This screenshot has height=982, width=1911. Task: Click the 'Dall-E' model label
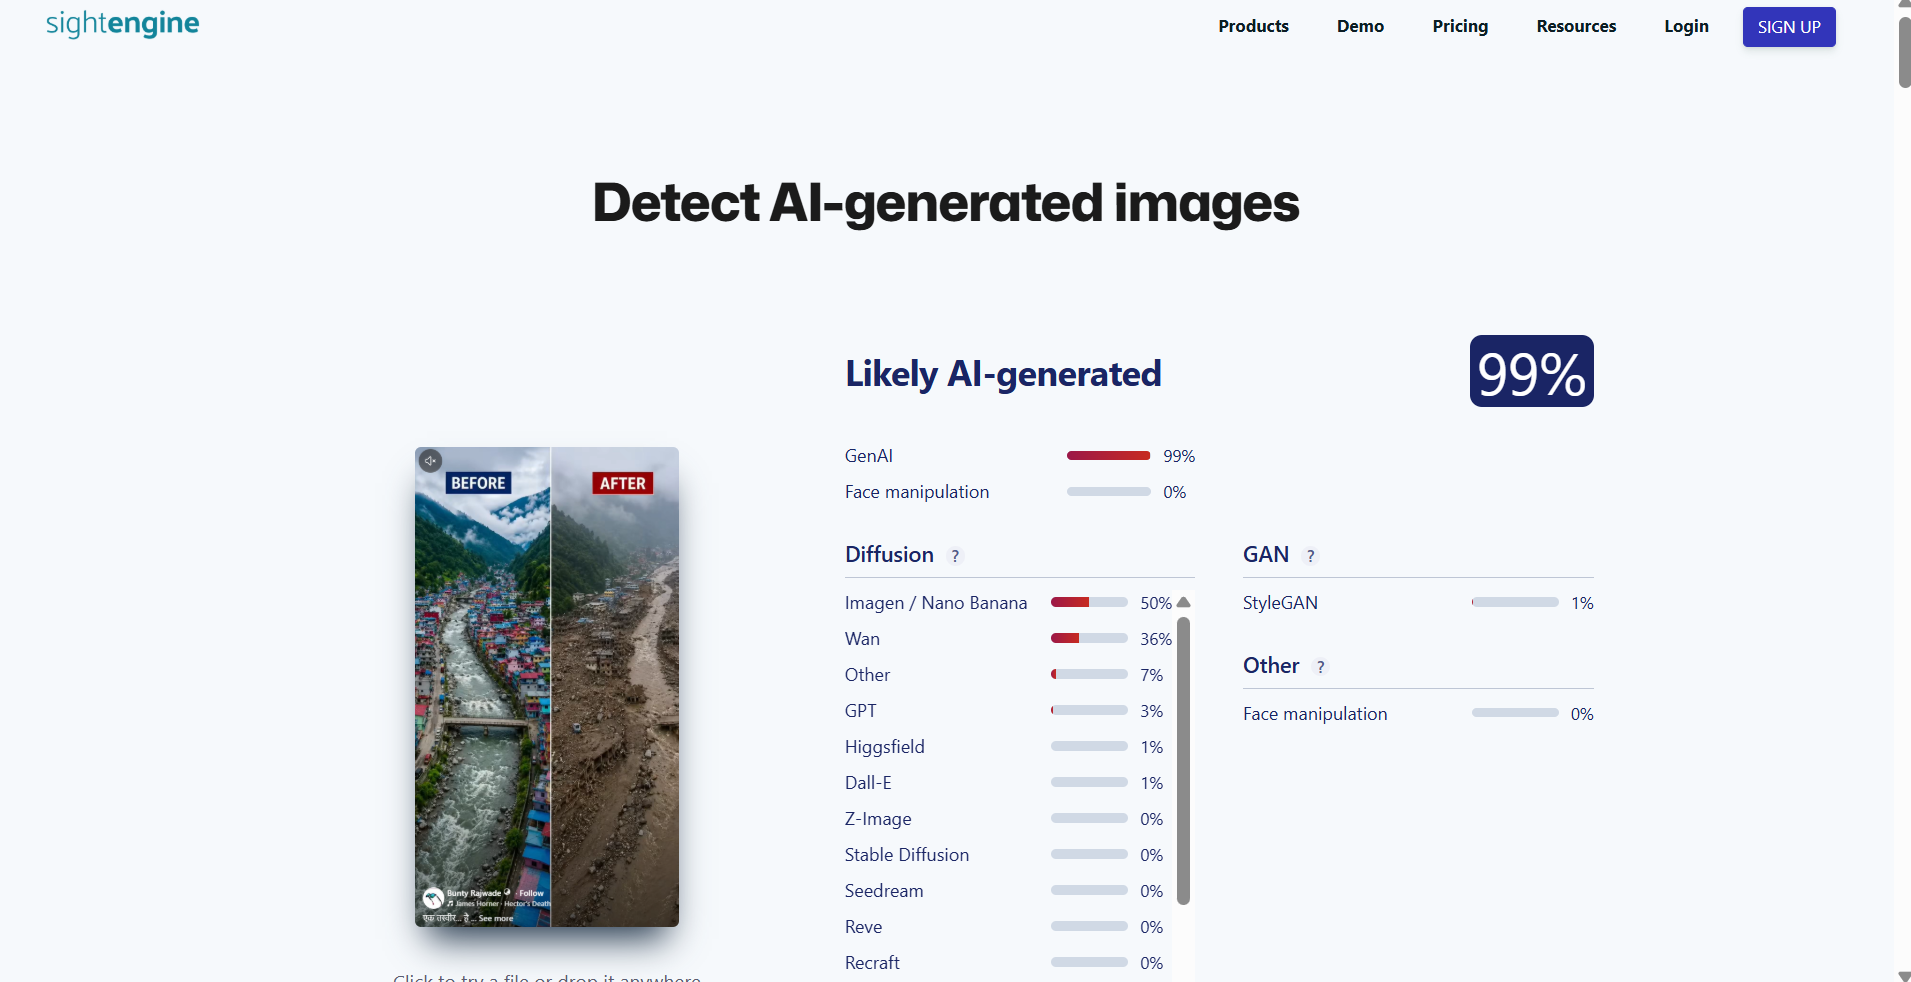click(x=868, y=783)
